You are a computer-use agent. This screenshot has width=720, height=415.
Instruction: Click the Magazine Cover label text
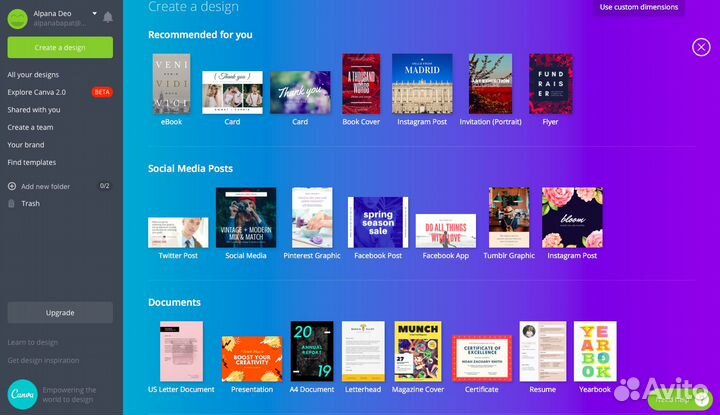click(x=418, y=389)
